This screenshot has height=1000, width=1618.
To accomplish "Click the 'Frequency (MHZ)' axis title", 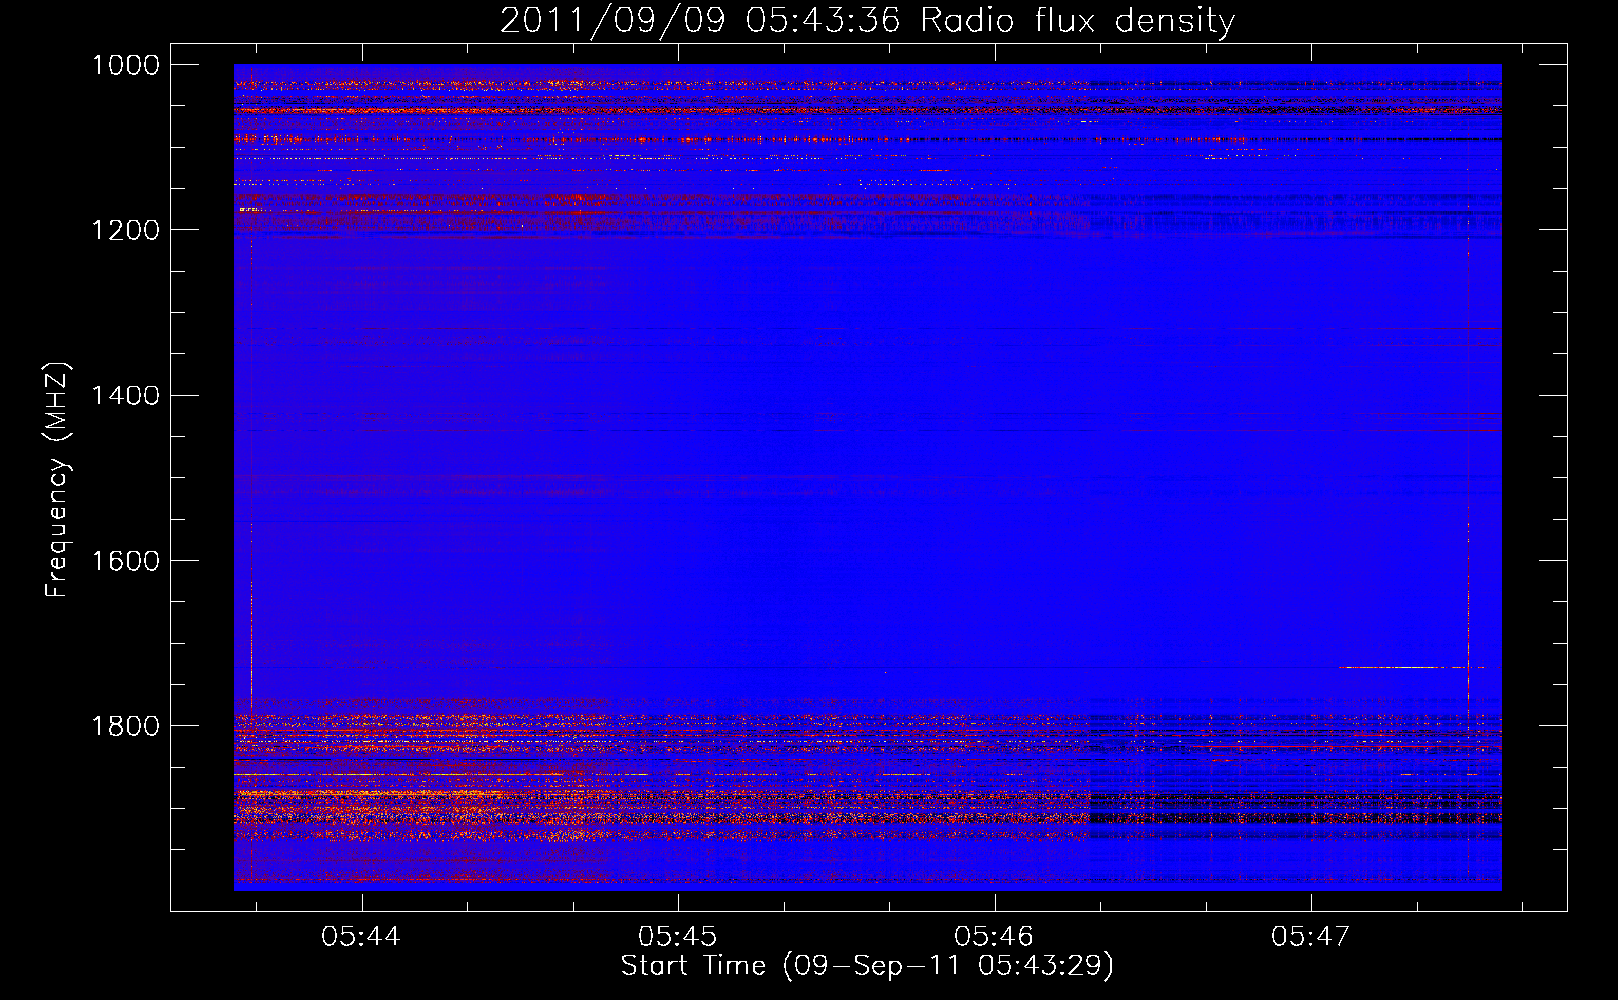I will pyautogui.click(x=58, y=480).
